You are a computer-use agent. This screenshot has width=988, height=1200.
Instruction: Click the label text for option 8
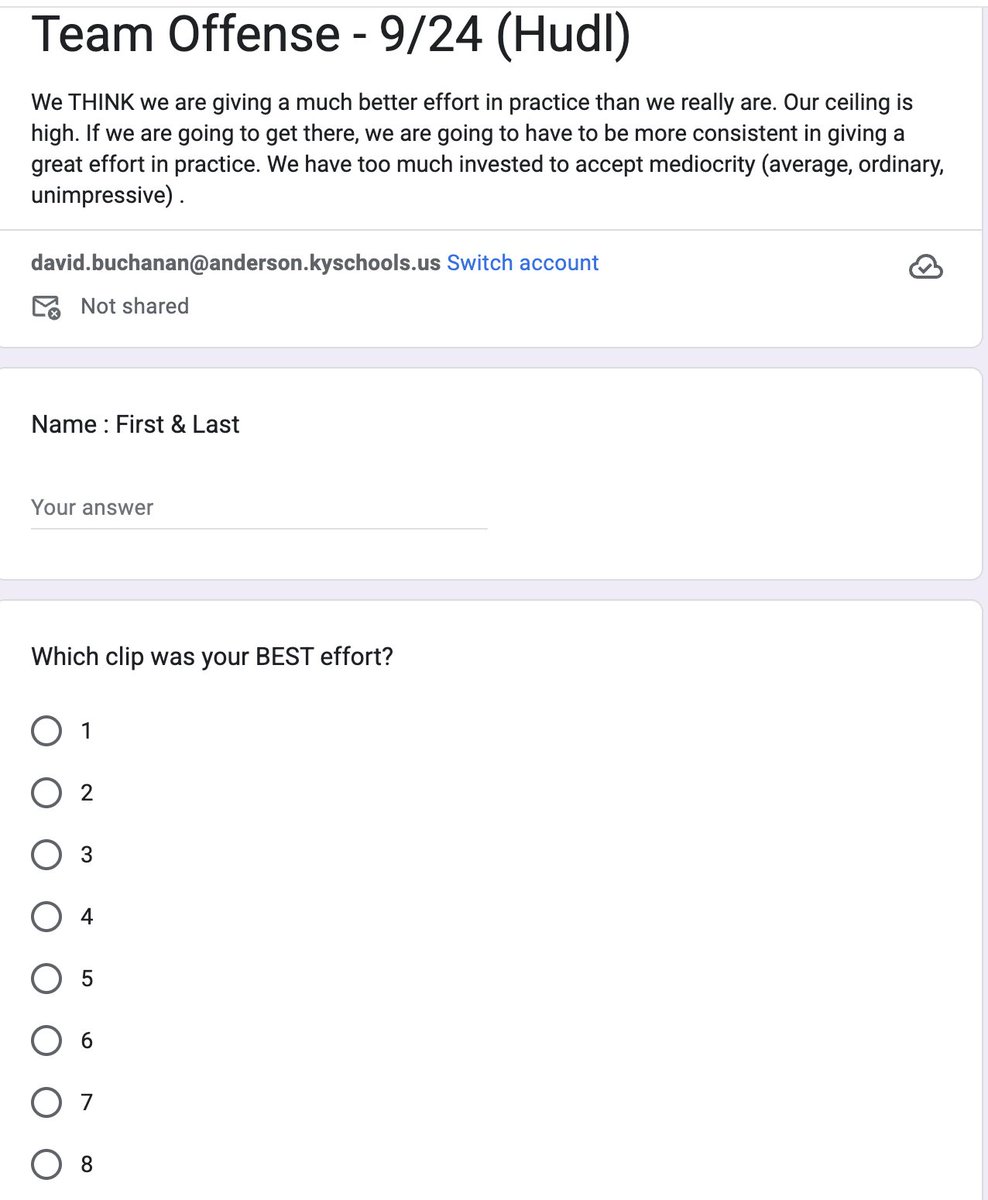(x=86, y=1165)
